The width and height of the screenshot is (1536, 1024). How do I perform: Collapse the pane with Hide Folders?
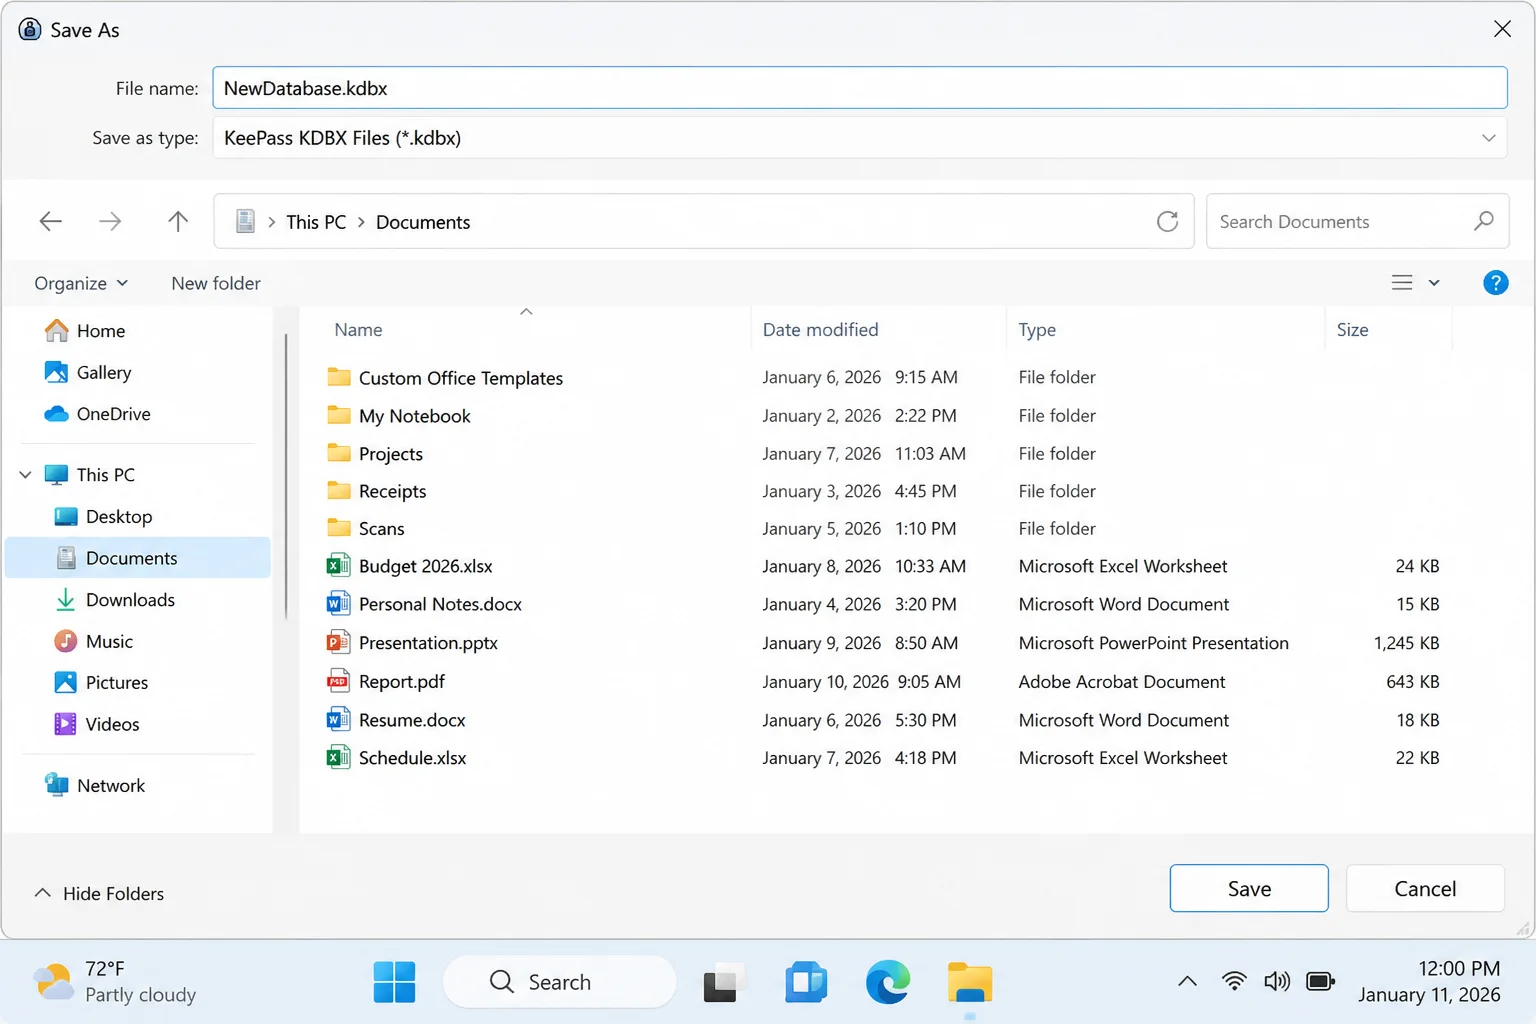pyautogui.click(x=99, y=893)
